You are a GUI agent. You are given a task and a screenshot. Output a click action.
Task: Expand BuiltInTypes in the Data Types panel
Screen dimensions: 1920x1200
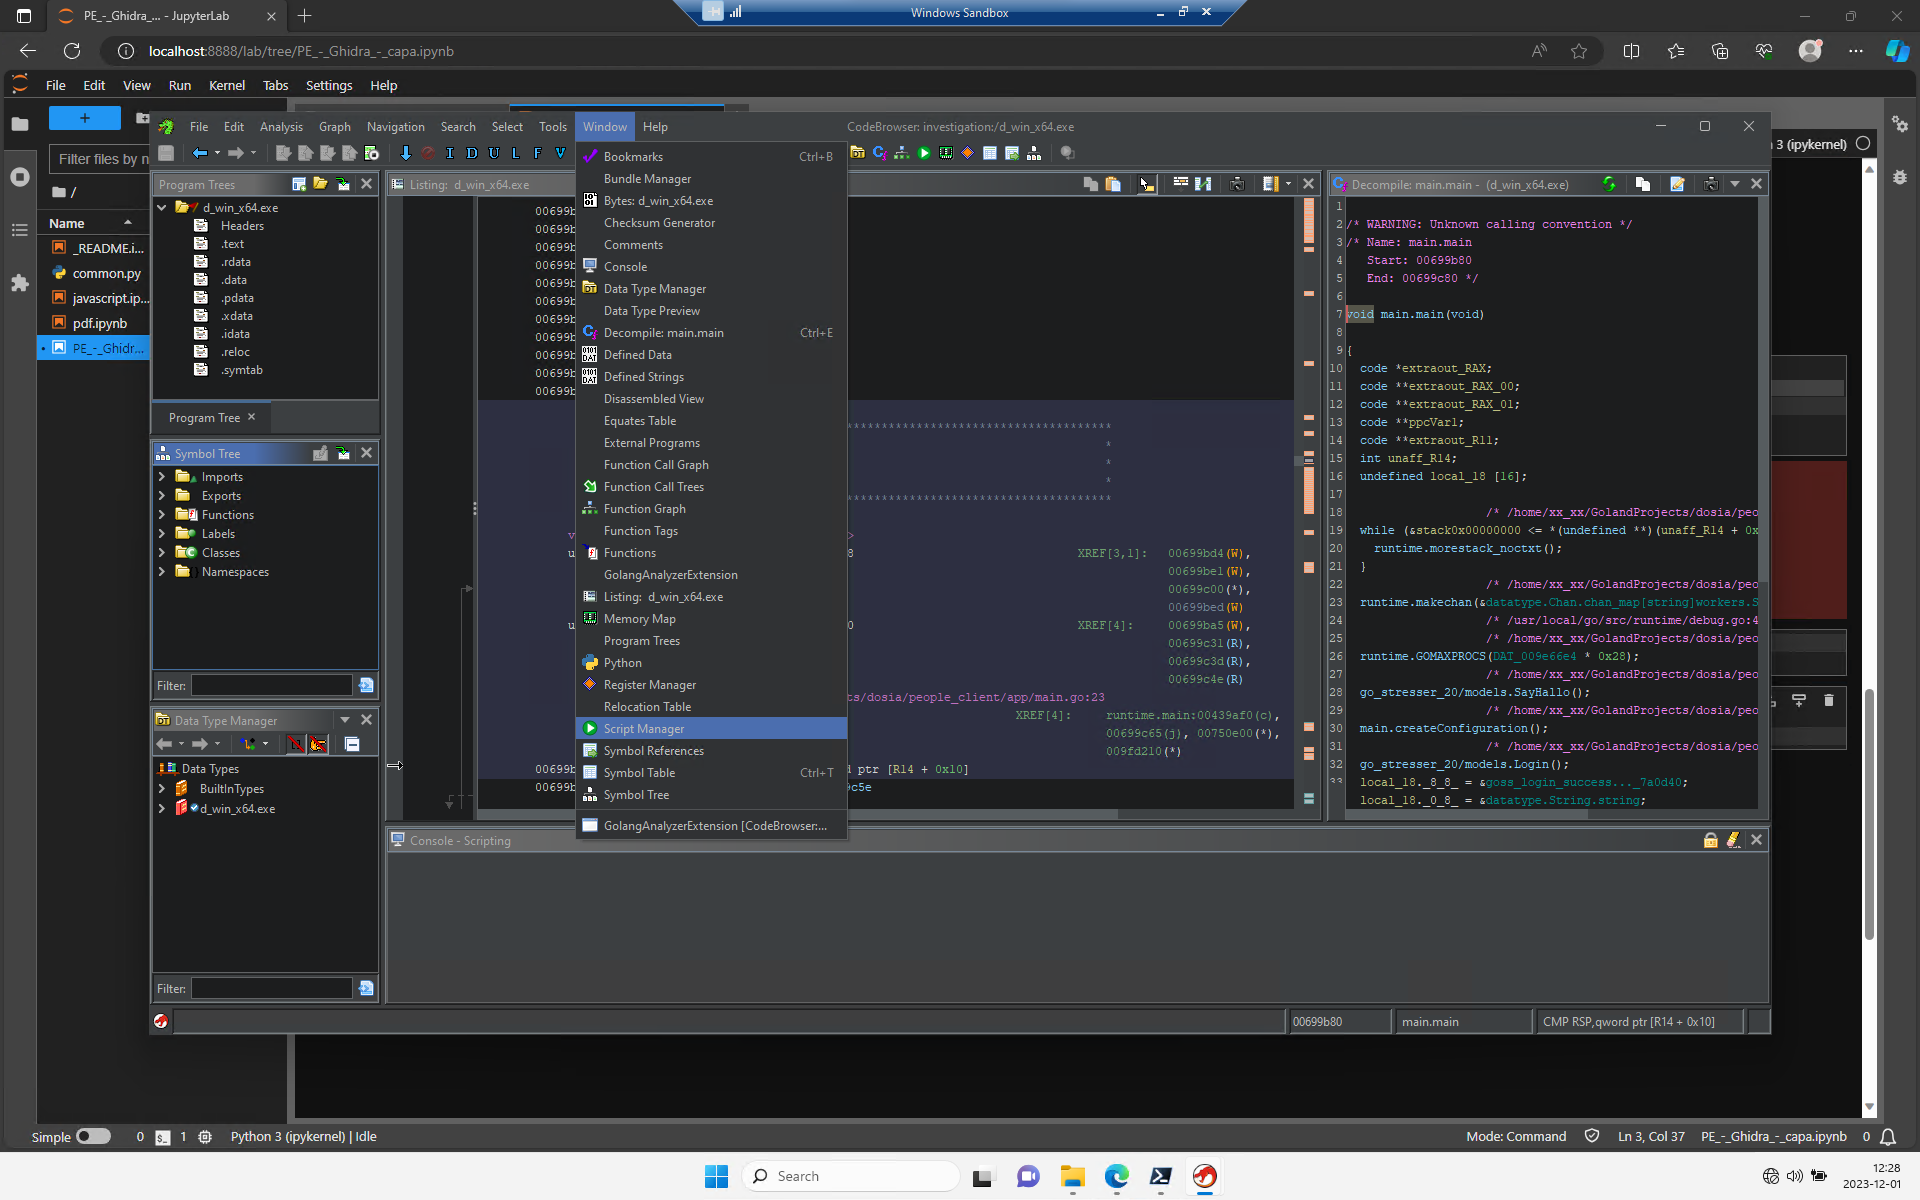(x=163, y=789)
